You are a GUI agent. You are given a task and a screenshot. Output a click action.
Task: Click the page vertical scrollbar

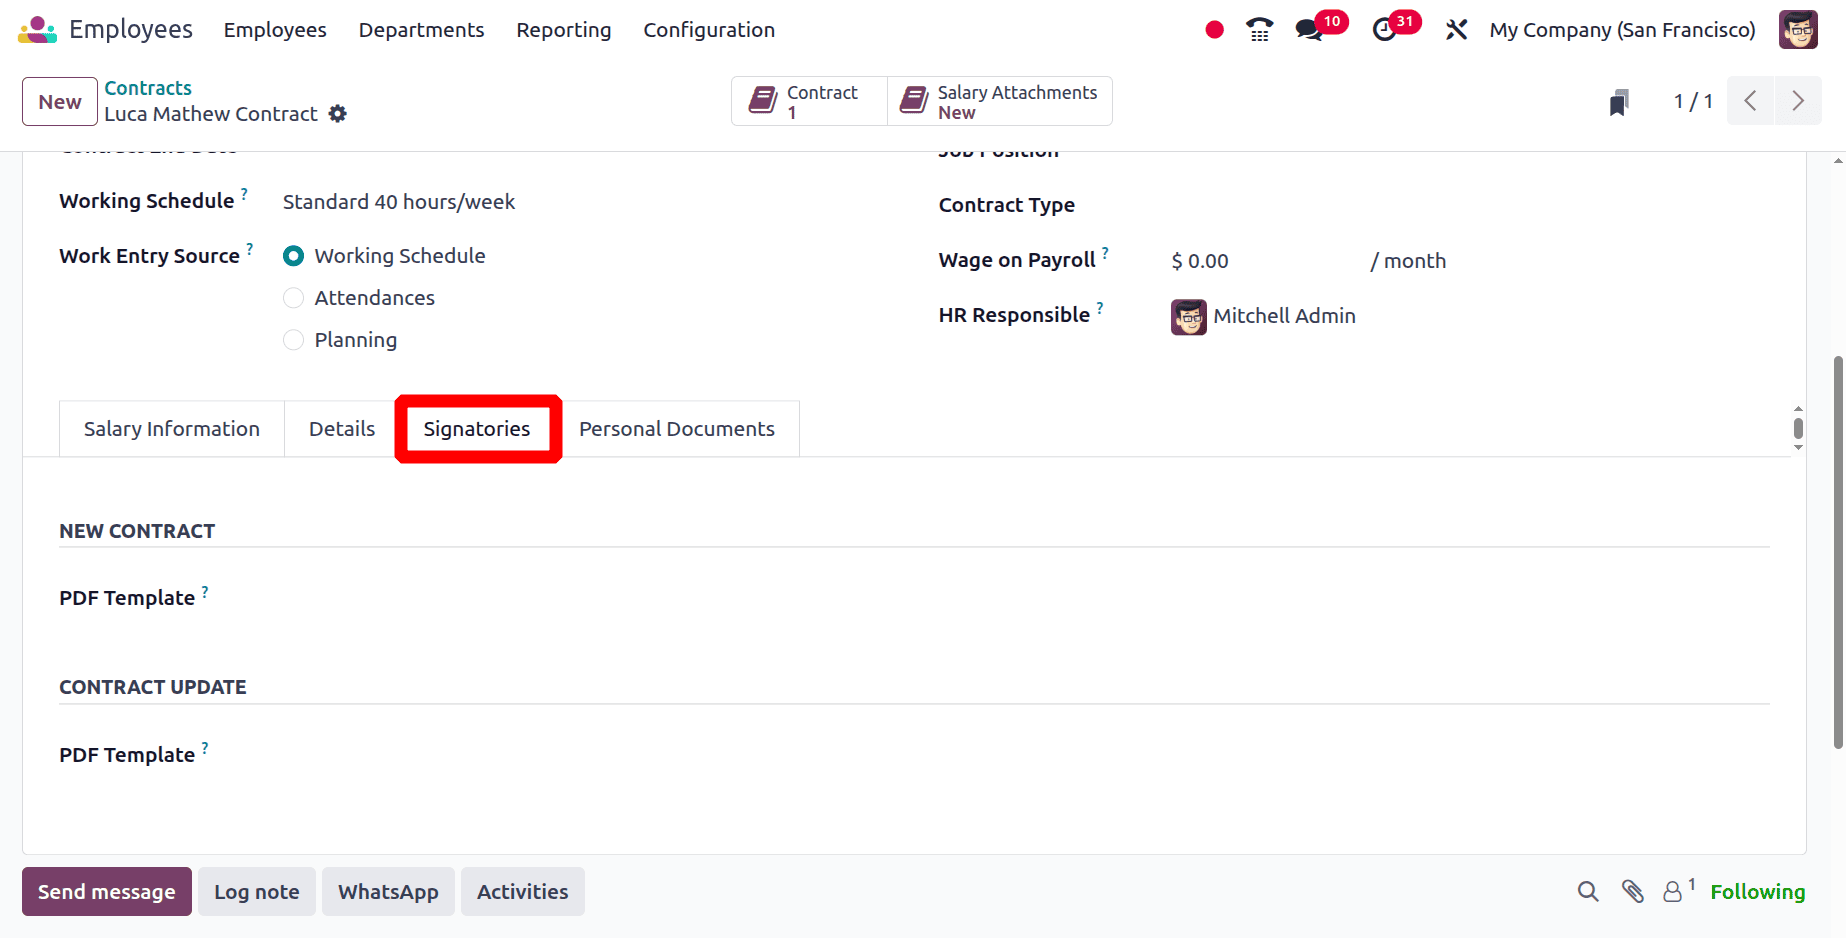coord(1838,552)
